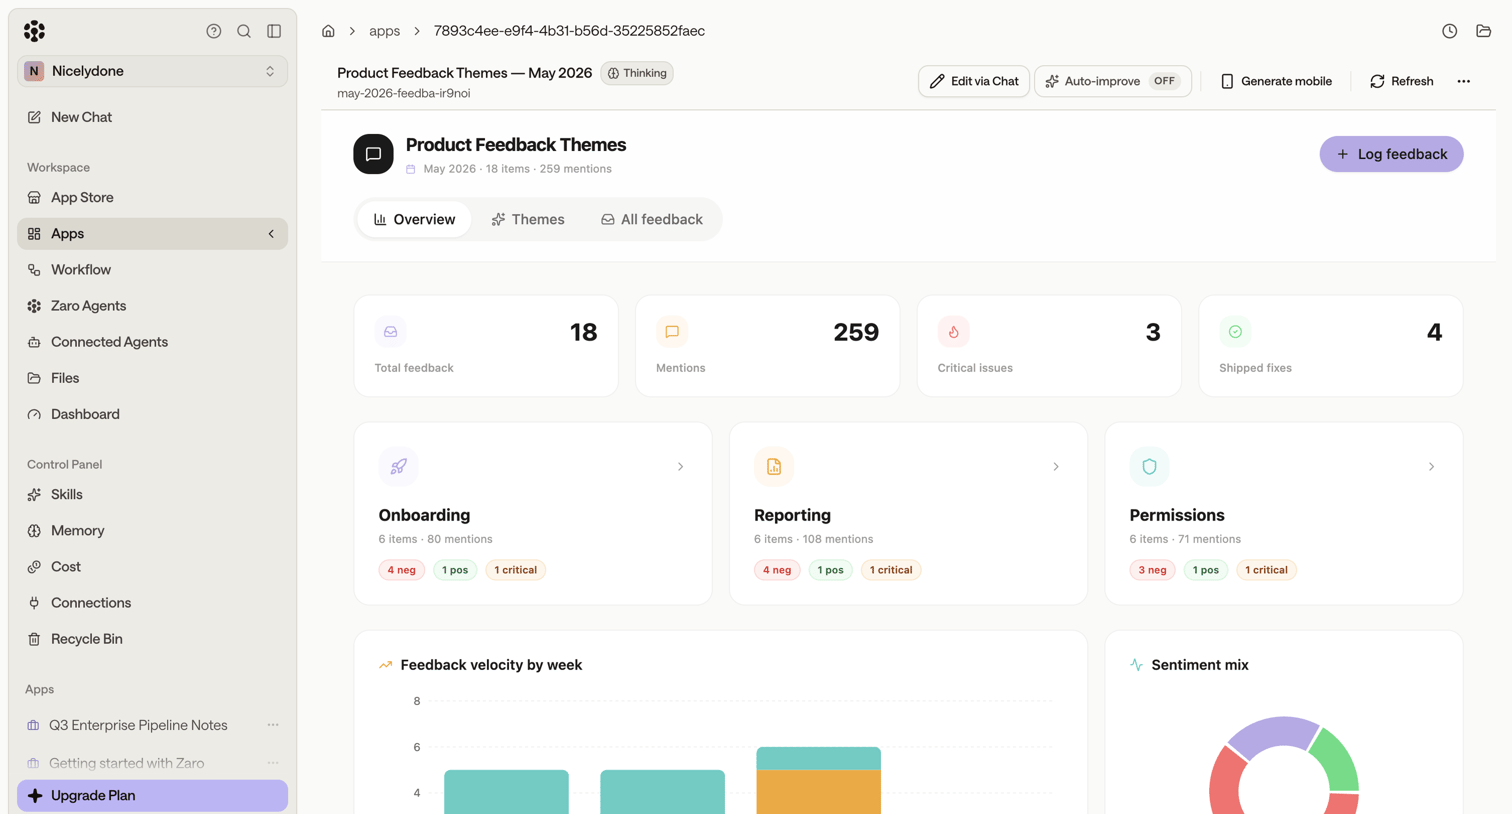The height and width of the screenshot is (814, 1512).
Task: Click Onboarding's 4 neg tag
Action: click(401, 570)
